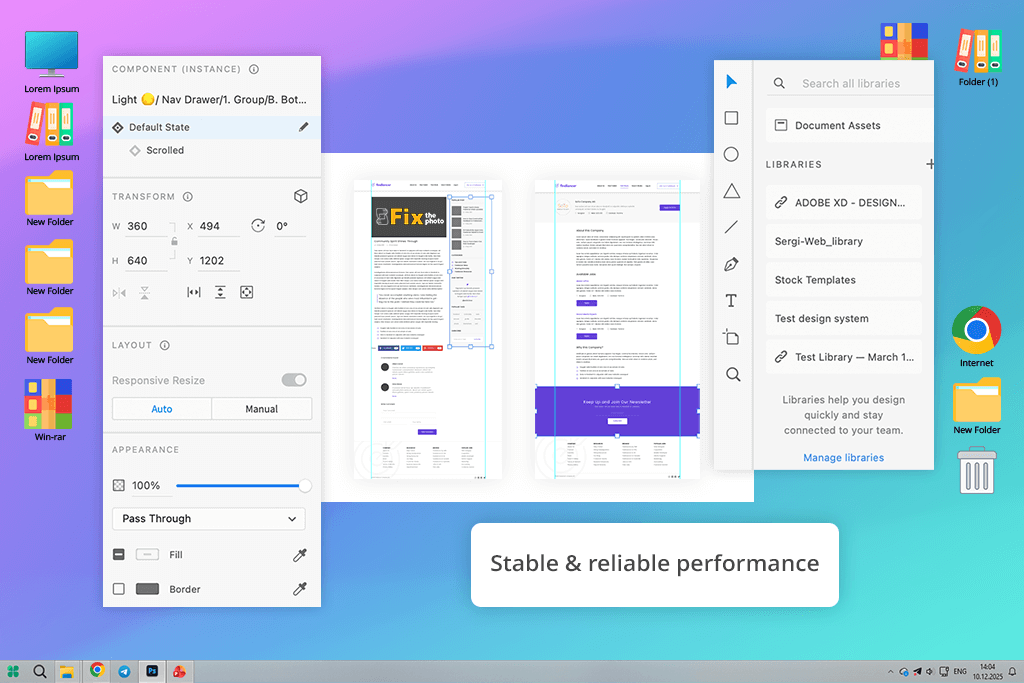Click the Fill eyedropper icon
1024x683 pixels.
click(x=300, y=555)
